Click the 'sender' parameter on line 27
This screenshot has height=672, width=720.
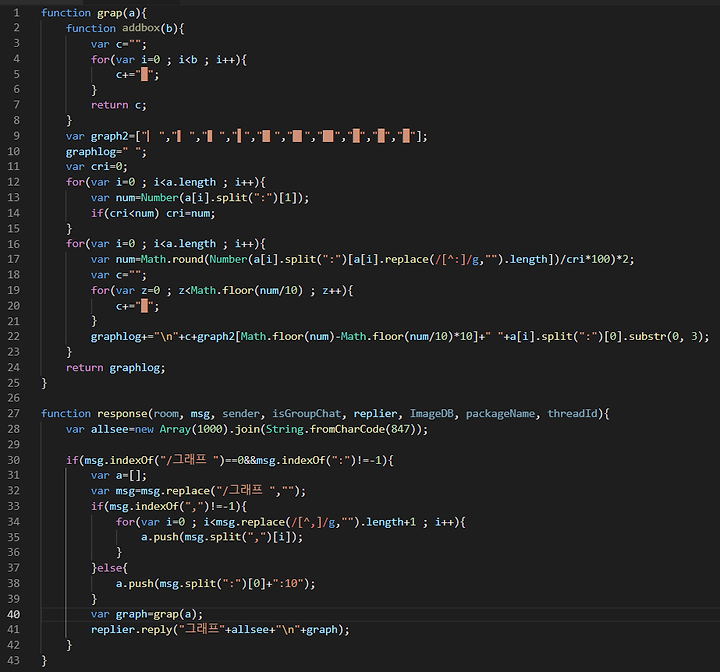tap(241, 414)
